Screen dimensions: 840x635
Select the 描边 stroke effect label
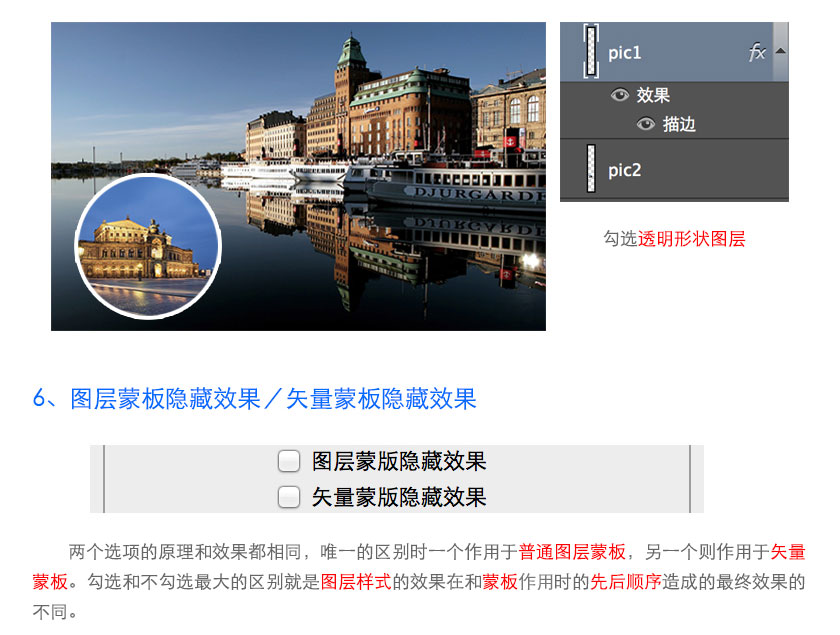(x=679, y=124)
